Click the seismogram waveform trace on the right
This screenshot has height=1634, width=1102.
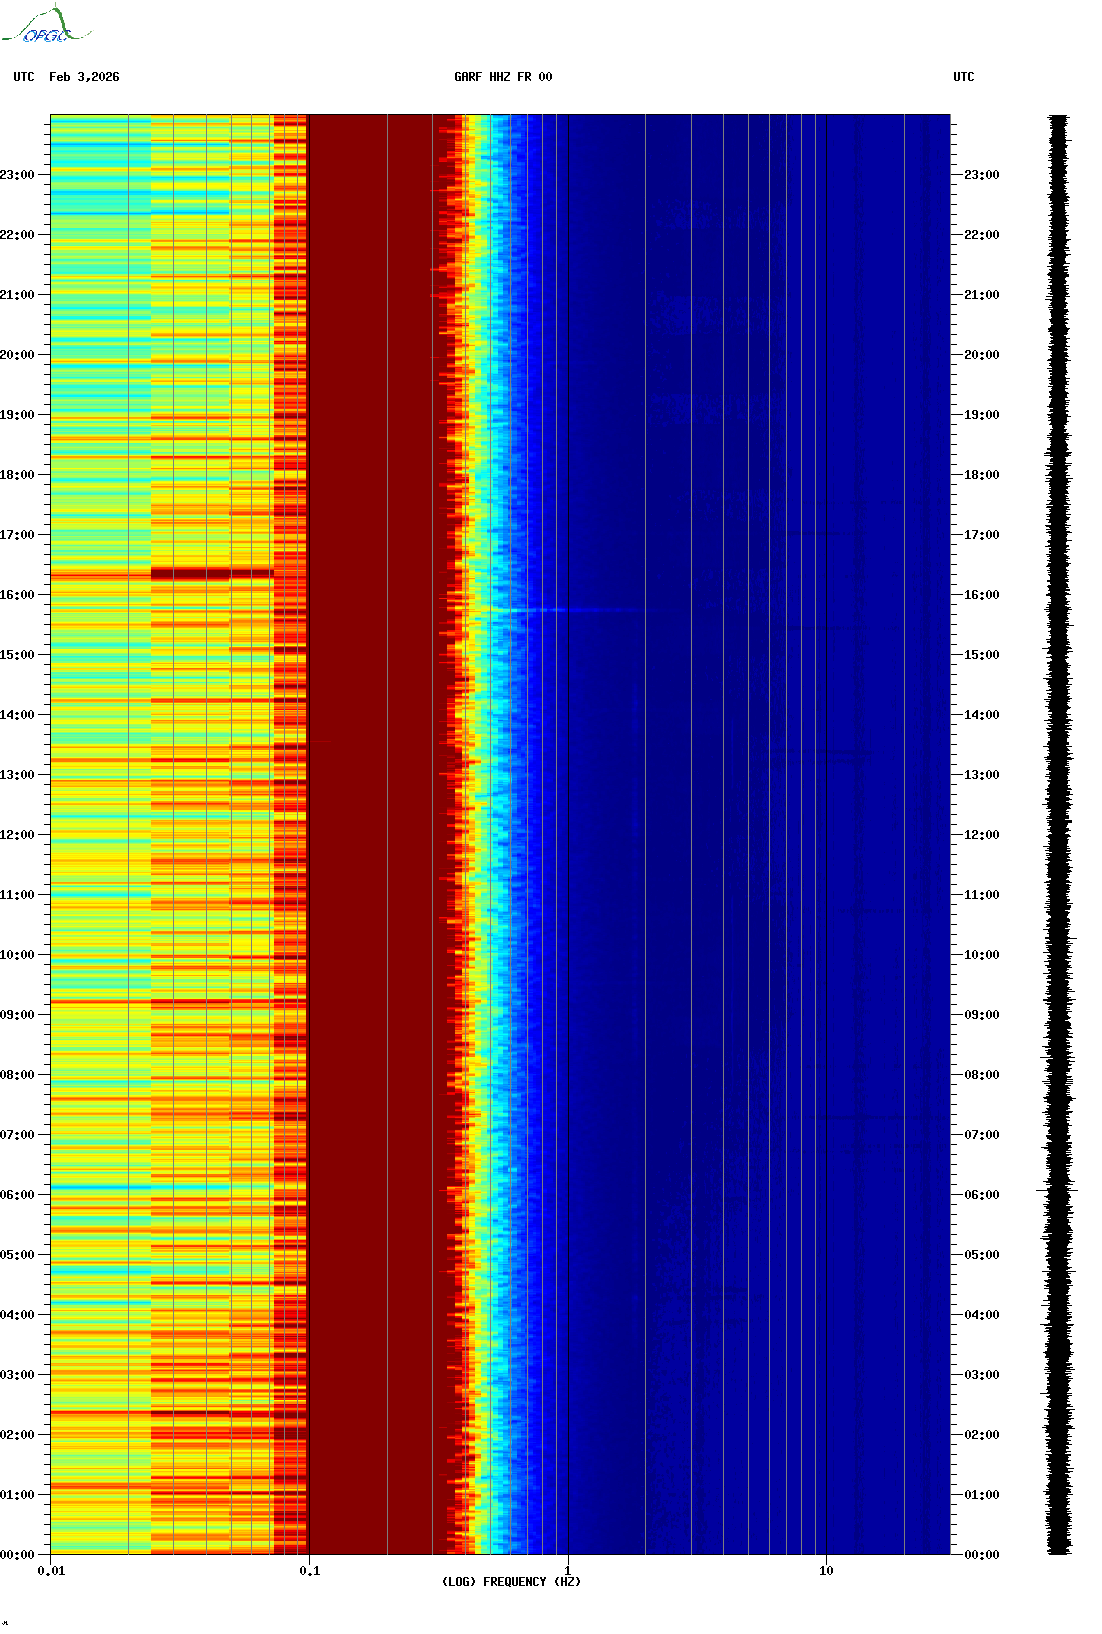pyautogui.click(x=1059, y=835)
